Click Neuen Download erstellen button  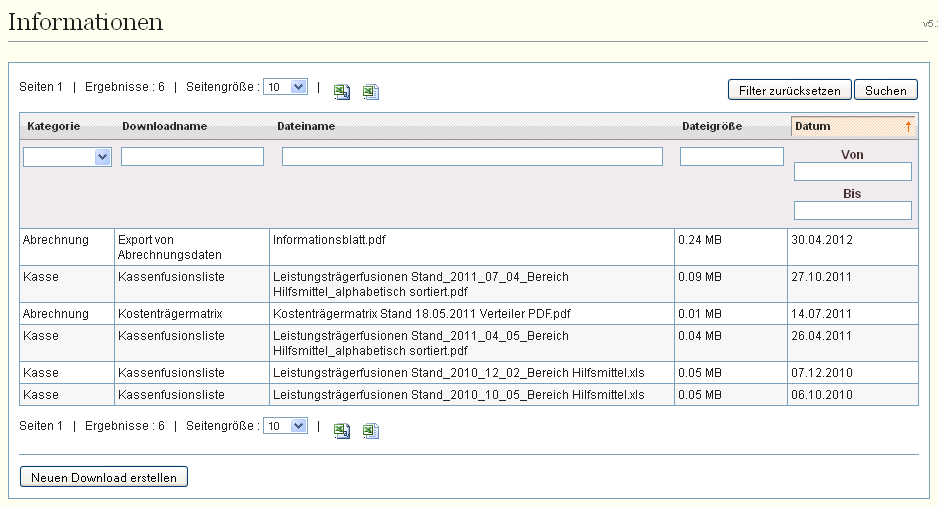[x=103, y=477]
